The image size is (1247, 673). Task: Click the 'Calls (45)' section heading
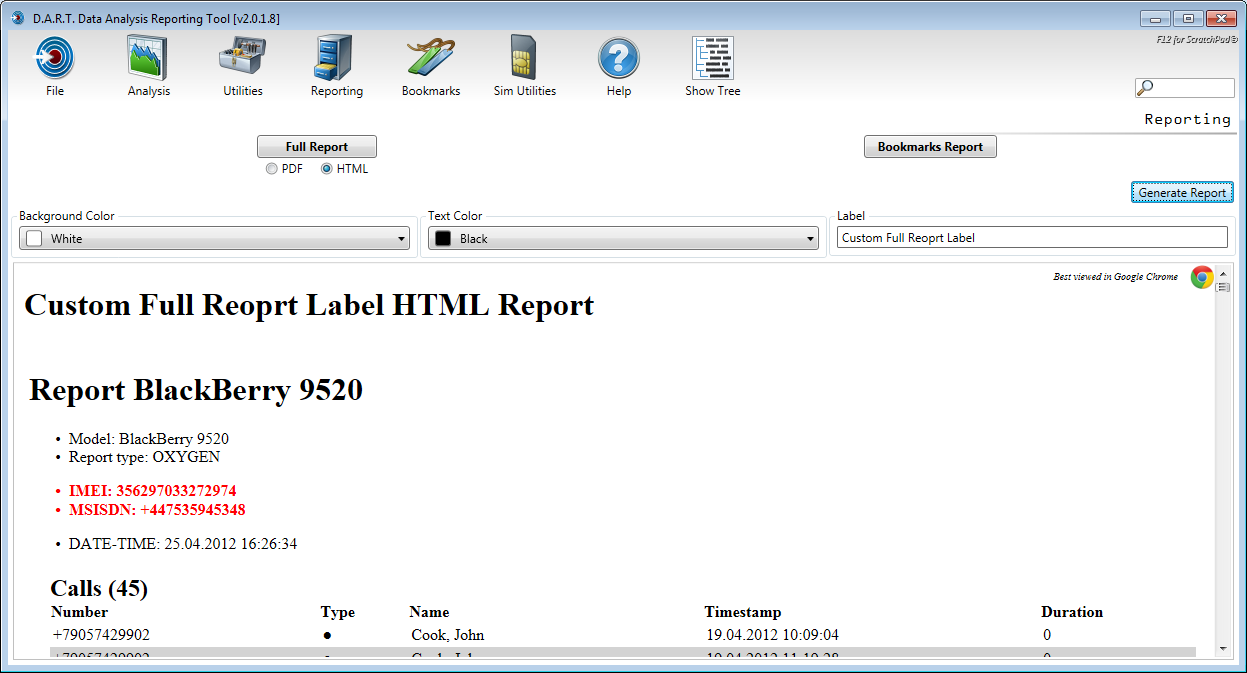99,588
